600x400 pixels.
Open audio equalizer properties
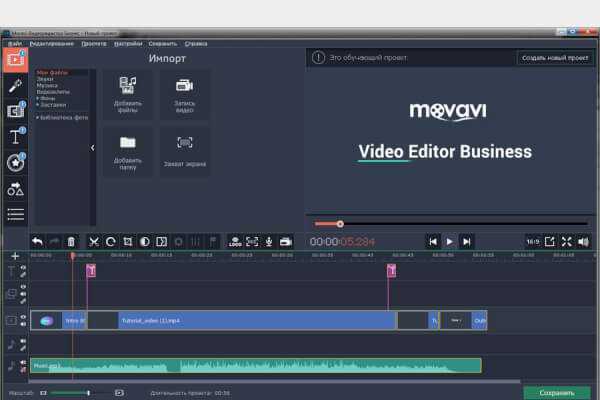tap(196, 242)
